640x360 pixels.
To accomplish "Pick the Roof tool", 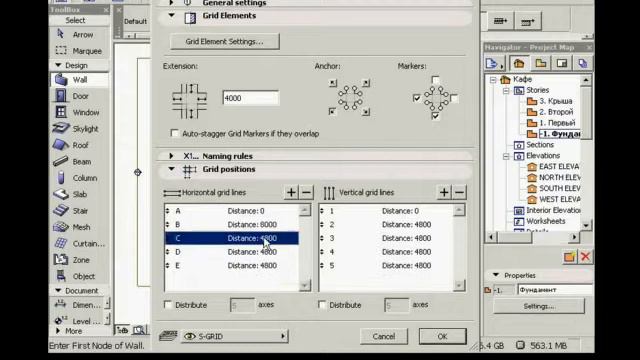I will pos(80,145).
